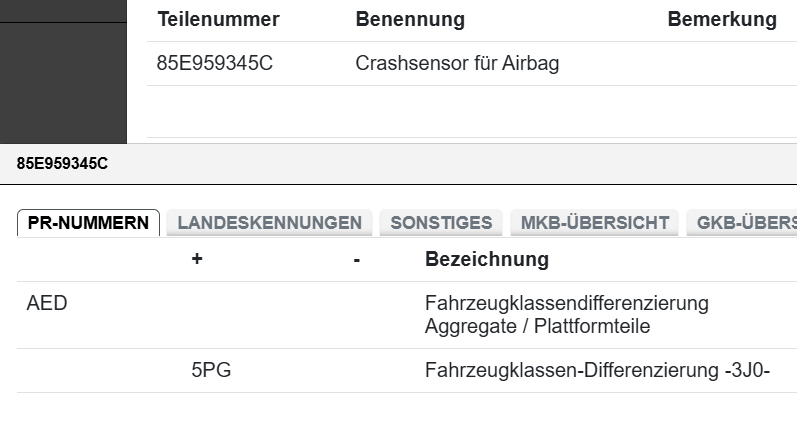Click Fahrzeugklassendifferenzierung Aggregate / Plattformteile description

coord(566,314)
